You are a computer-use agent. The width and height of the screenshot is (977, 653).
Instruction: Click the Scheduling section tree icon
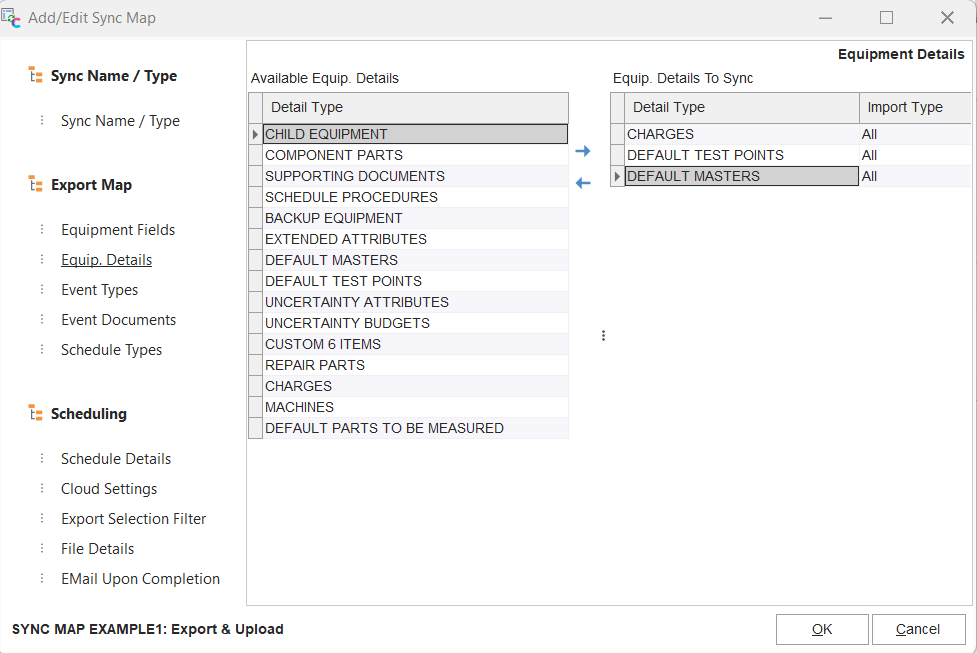(35, 414)
